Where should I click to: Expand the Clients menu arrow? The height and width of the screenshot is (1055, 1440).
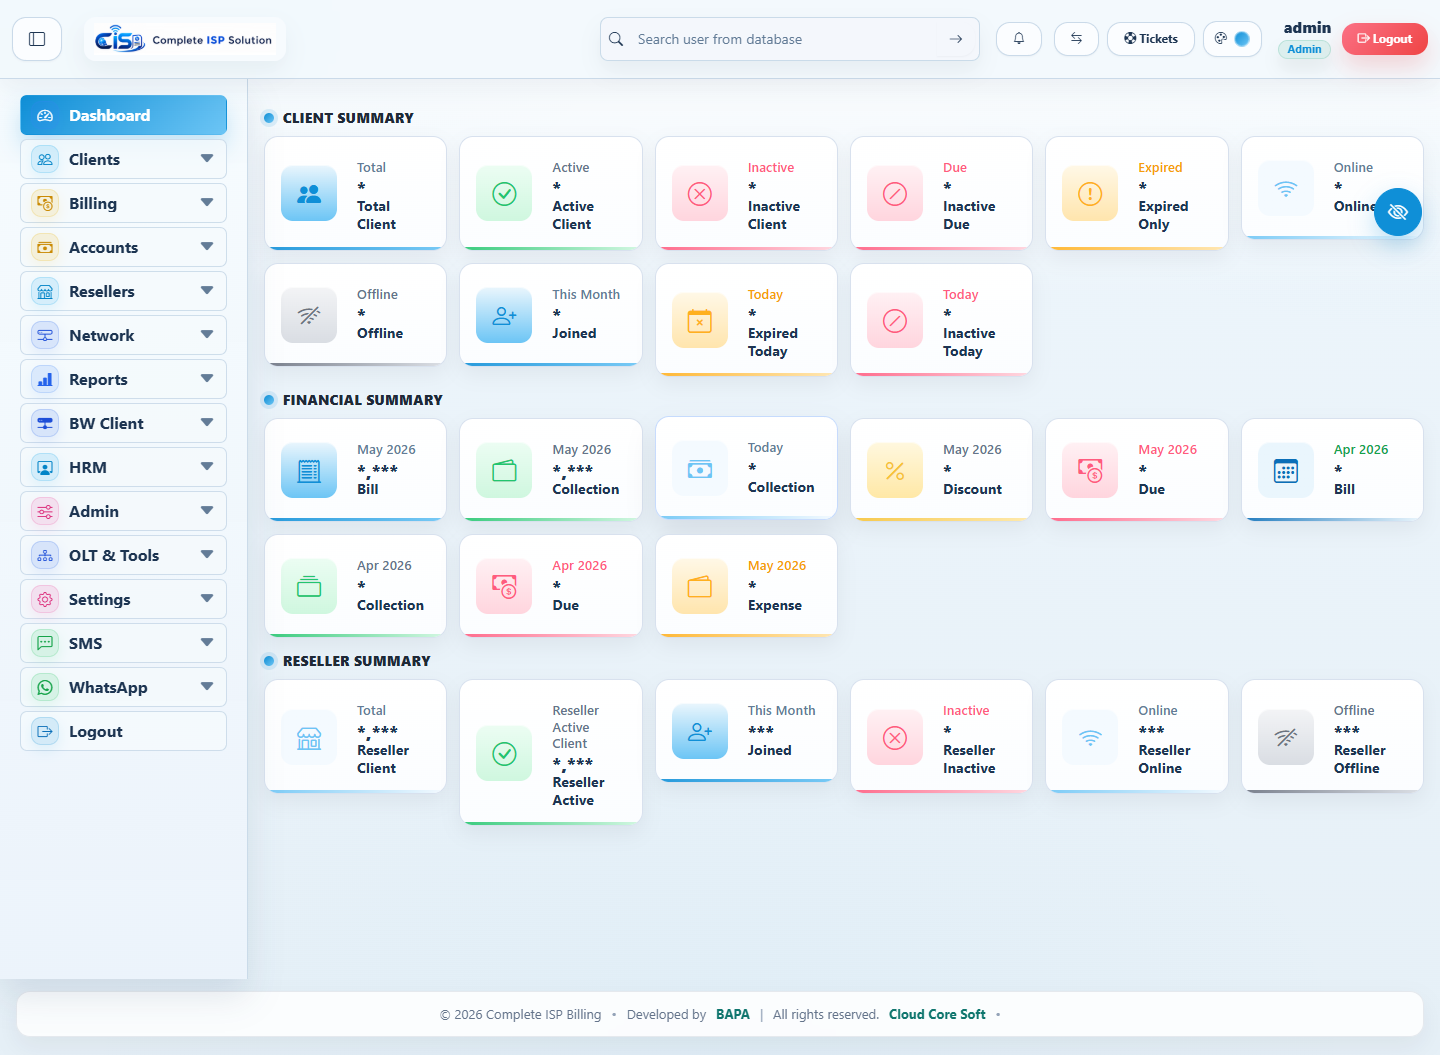click(x=207, y=159)
